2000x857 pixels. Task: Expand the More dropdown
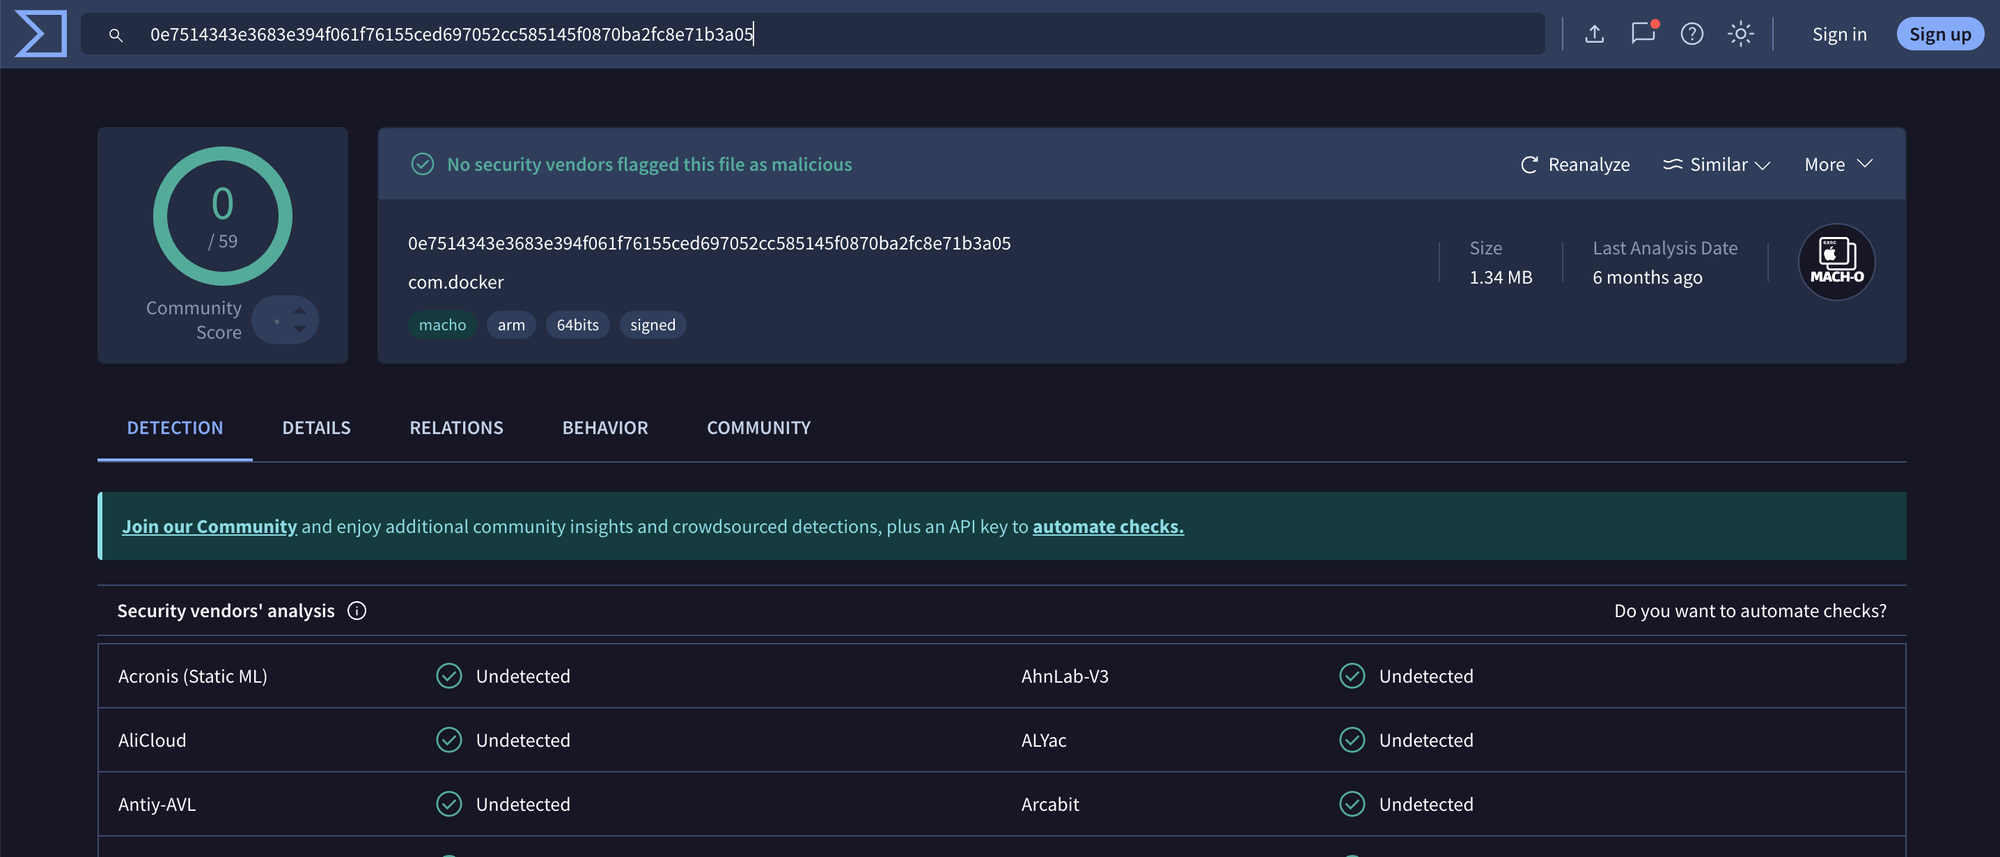[x=1838, y=164]
